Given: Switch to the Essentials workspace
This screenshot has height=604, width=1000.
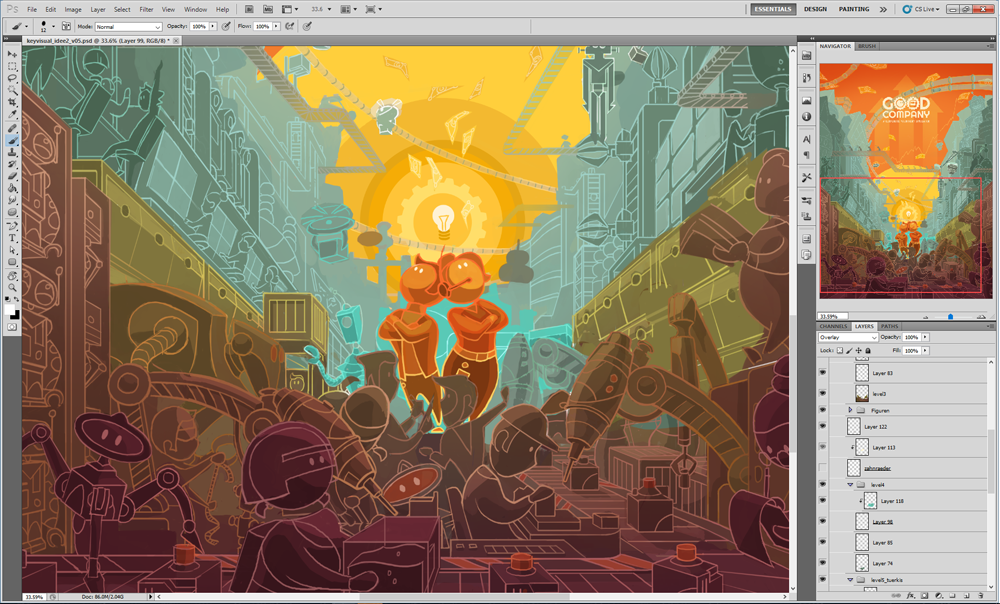Looking at the screenshot, I should (x=773, y=10).
